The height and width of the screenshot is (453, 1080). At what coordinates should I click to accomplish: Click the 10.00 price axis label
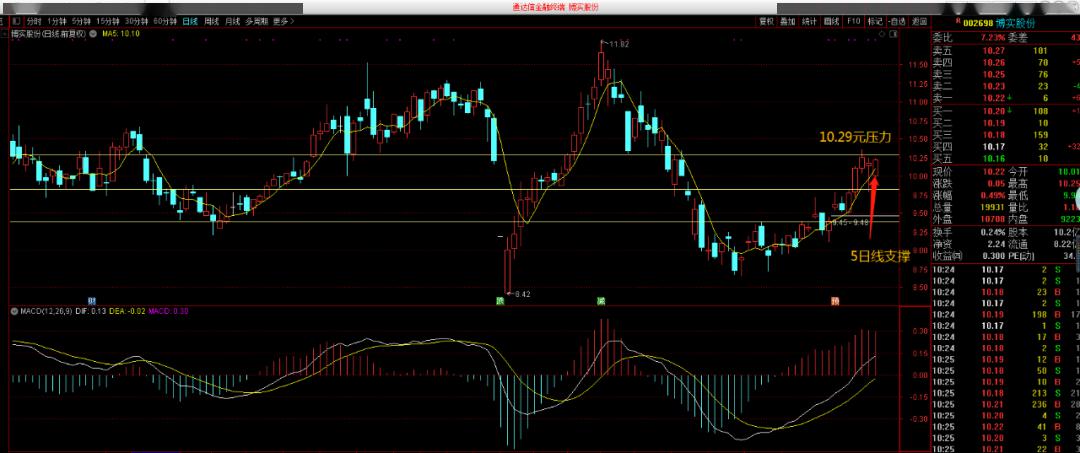pos(920,176)
